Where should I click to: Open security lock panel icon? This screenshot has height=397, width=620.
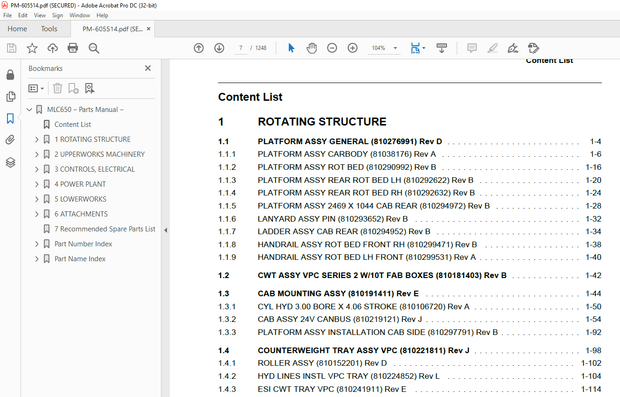pos(10,75)
